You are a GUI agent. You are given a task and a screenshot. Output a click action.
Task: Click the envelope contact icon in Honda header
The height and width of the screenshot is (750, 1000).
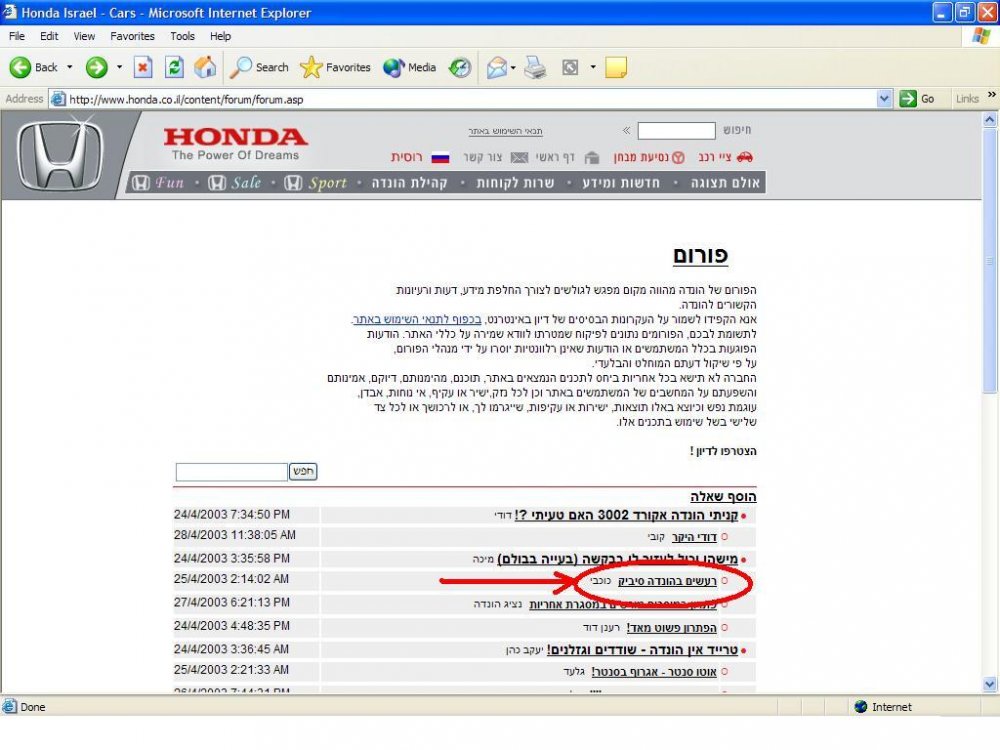[520, 158]
